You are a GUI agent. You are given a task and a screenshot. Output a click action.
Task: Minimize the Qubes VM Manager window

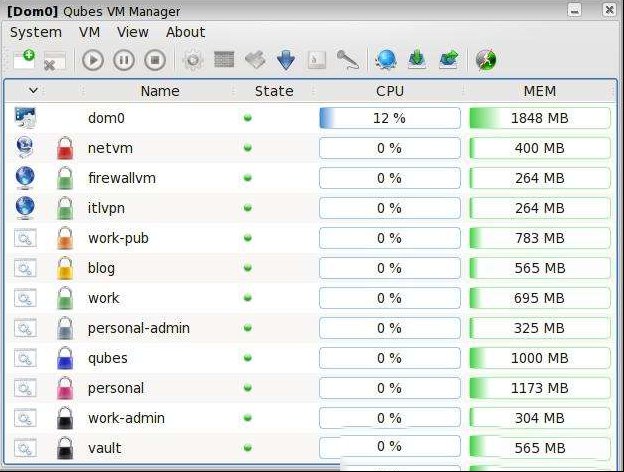(x=574, y=10)
